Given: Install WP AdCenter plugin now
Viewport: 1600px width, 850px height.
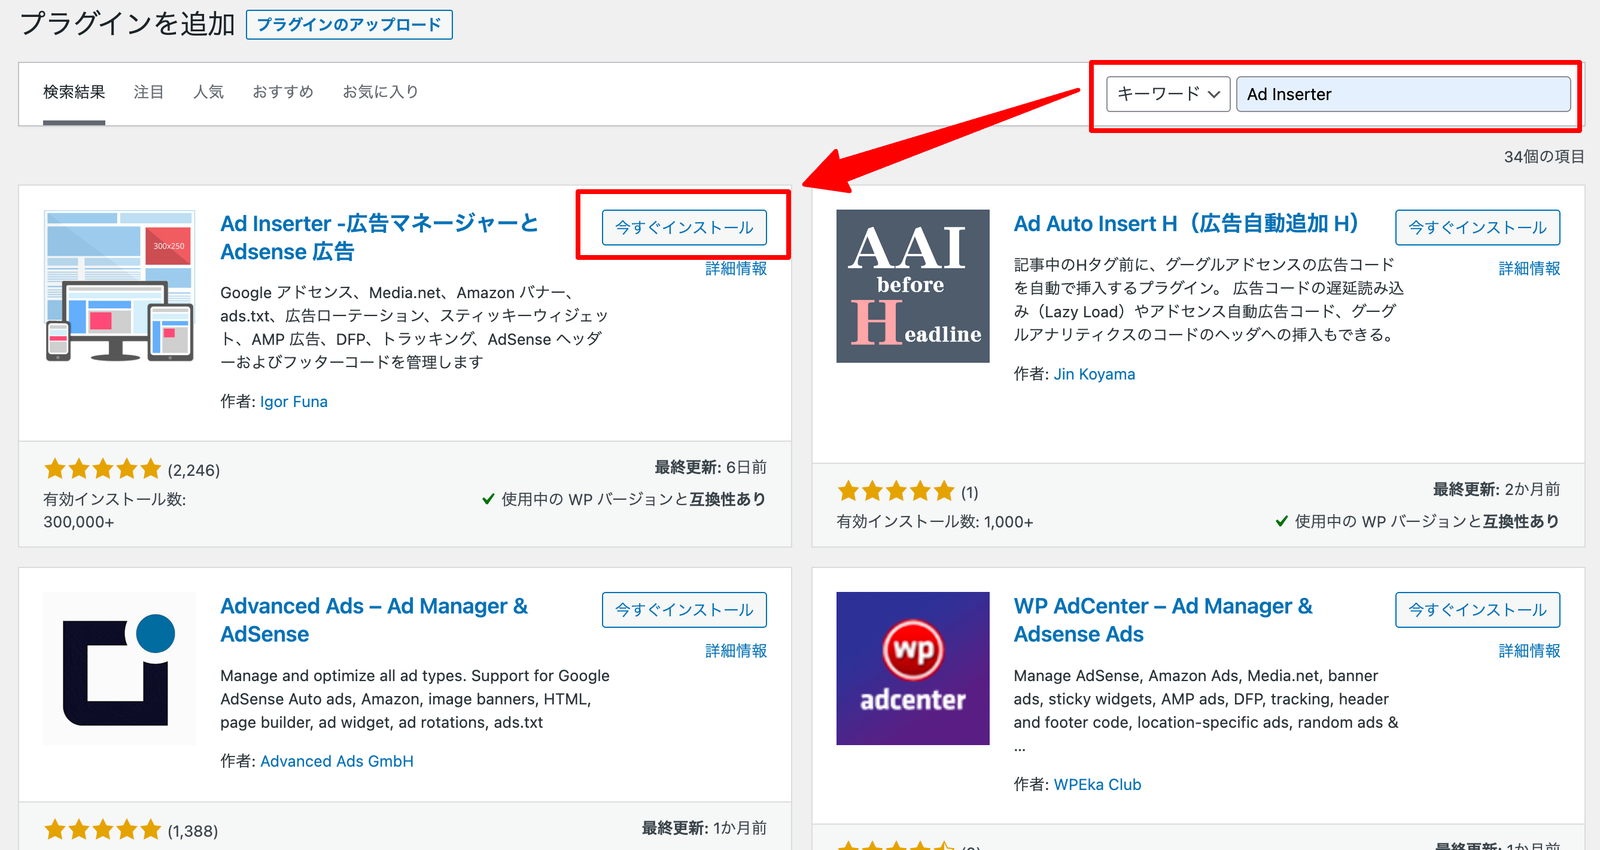Looking at the screenshot, I should [1477, 609].
